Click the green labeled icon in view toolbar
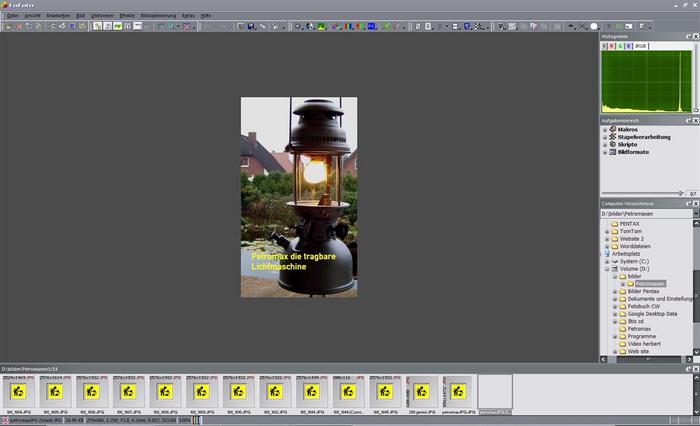The width and height of the screenshot is (700, 426). point(117,27)
